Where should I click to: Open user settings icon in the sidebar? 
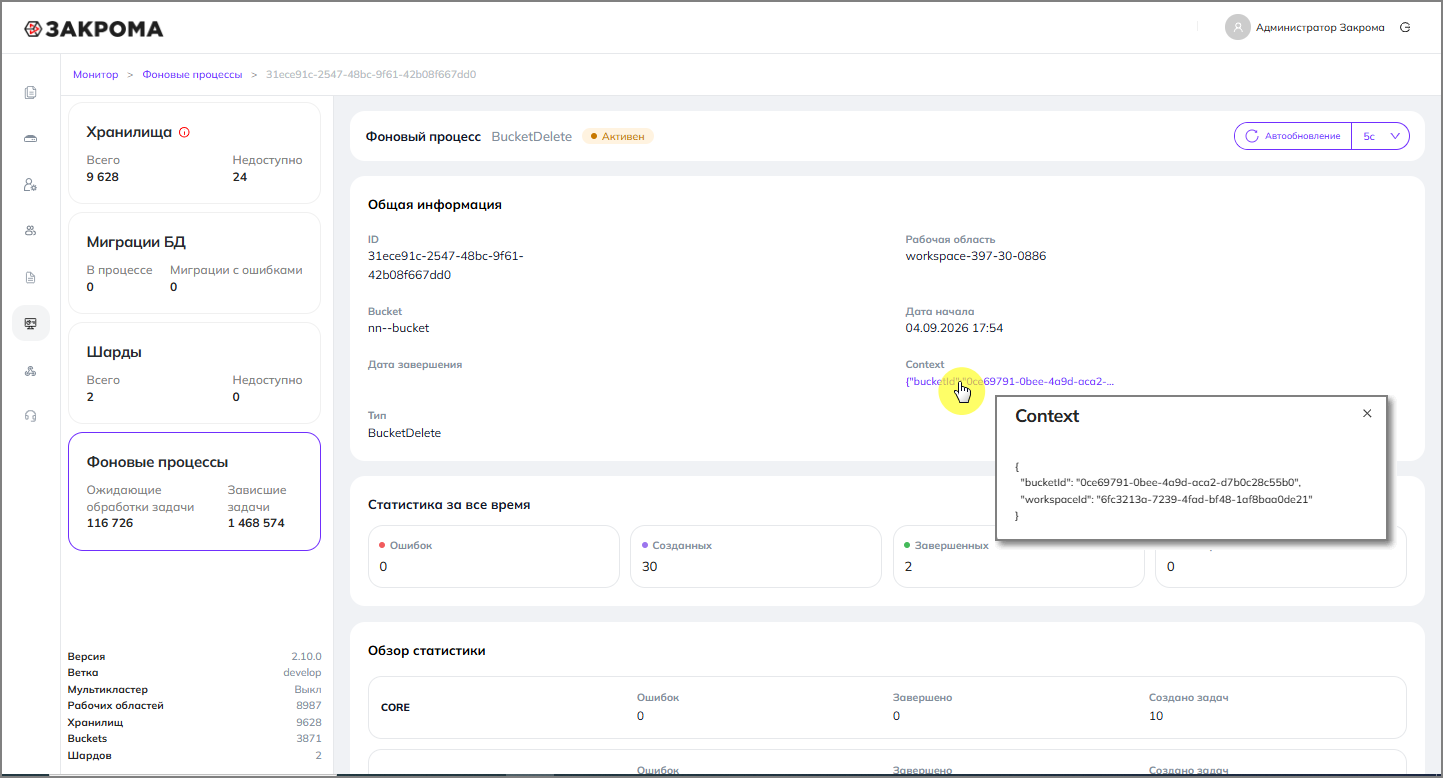30,185
